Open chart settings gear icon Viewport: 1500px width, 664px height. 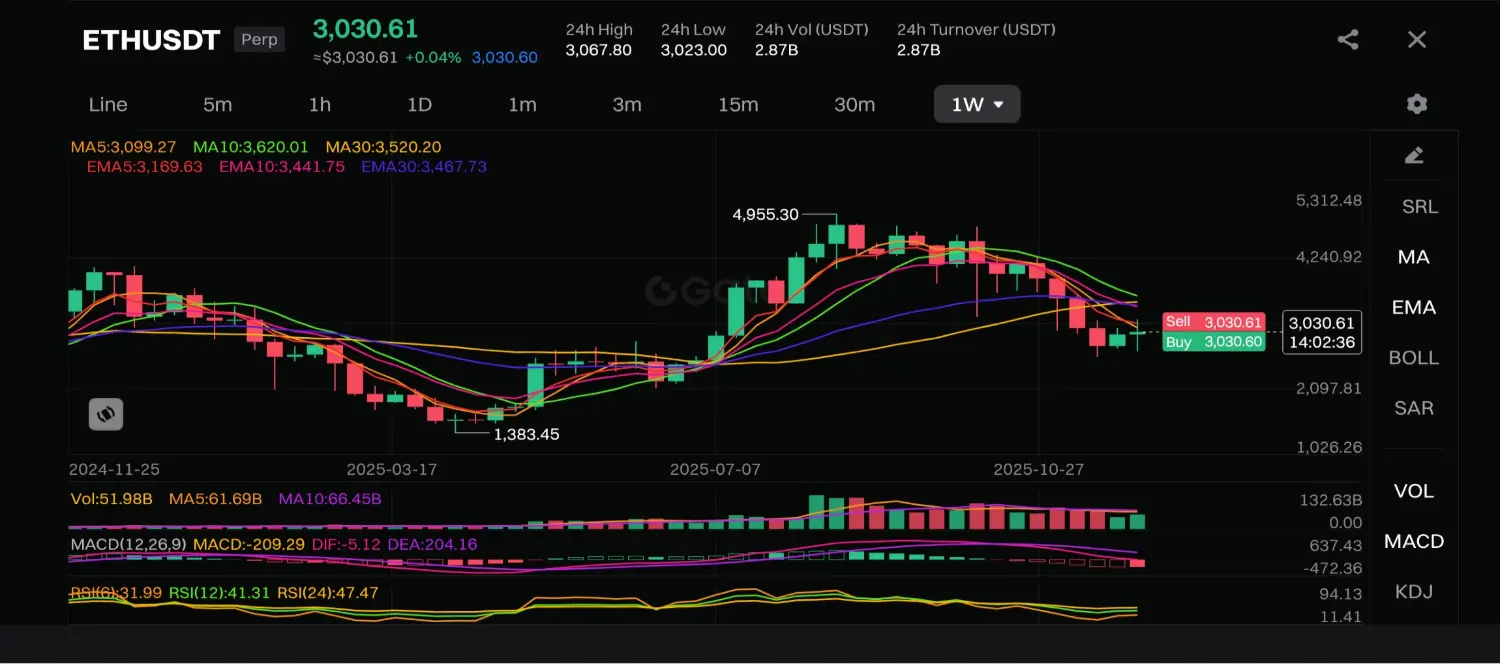click(1416, 104)
